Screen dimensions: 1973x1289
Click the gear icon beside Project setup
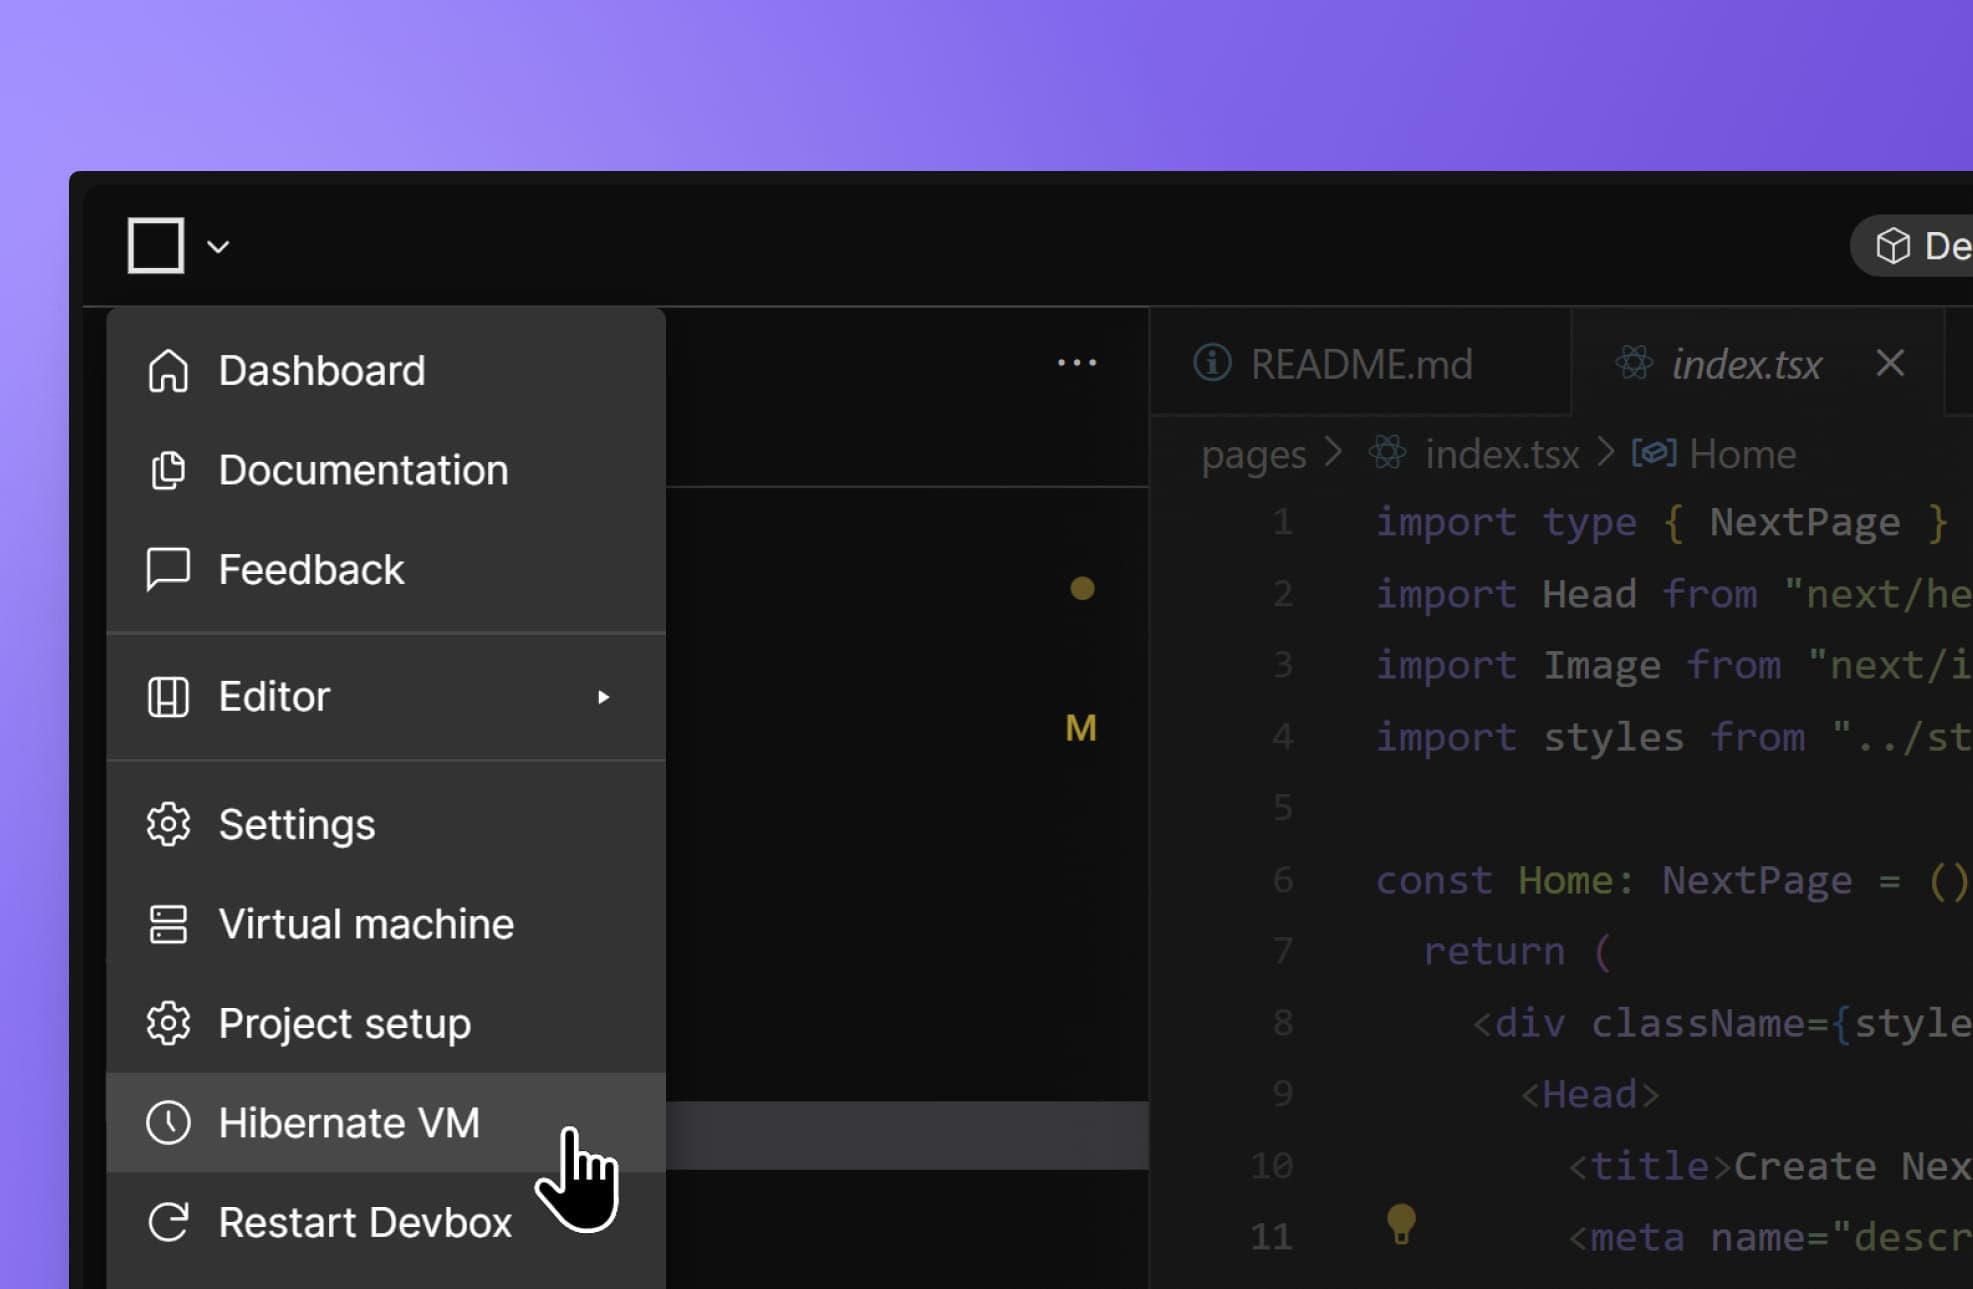point(170,1023)
